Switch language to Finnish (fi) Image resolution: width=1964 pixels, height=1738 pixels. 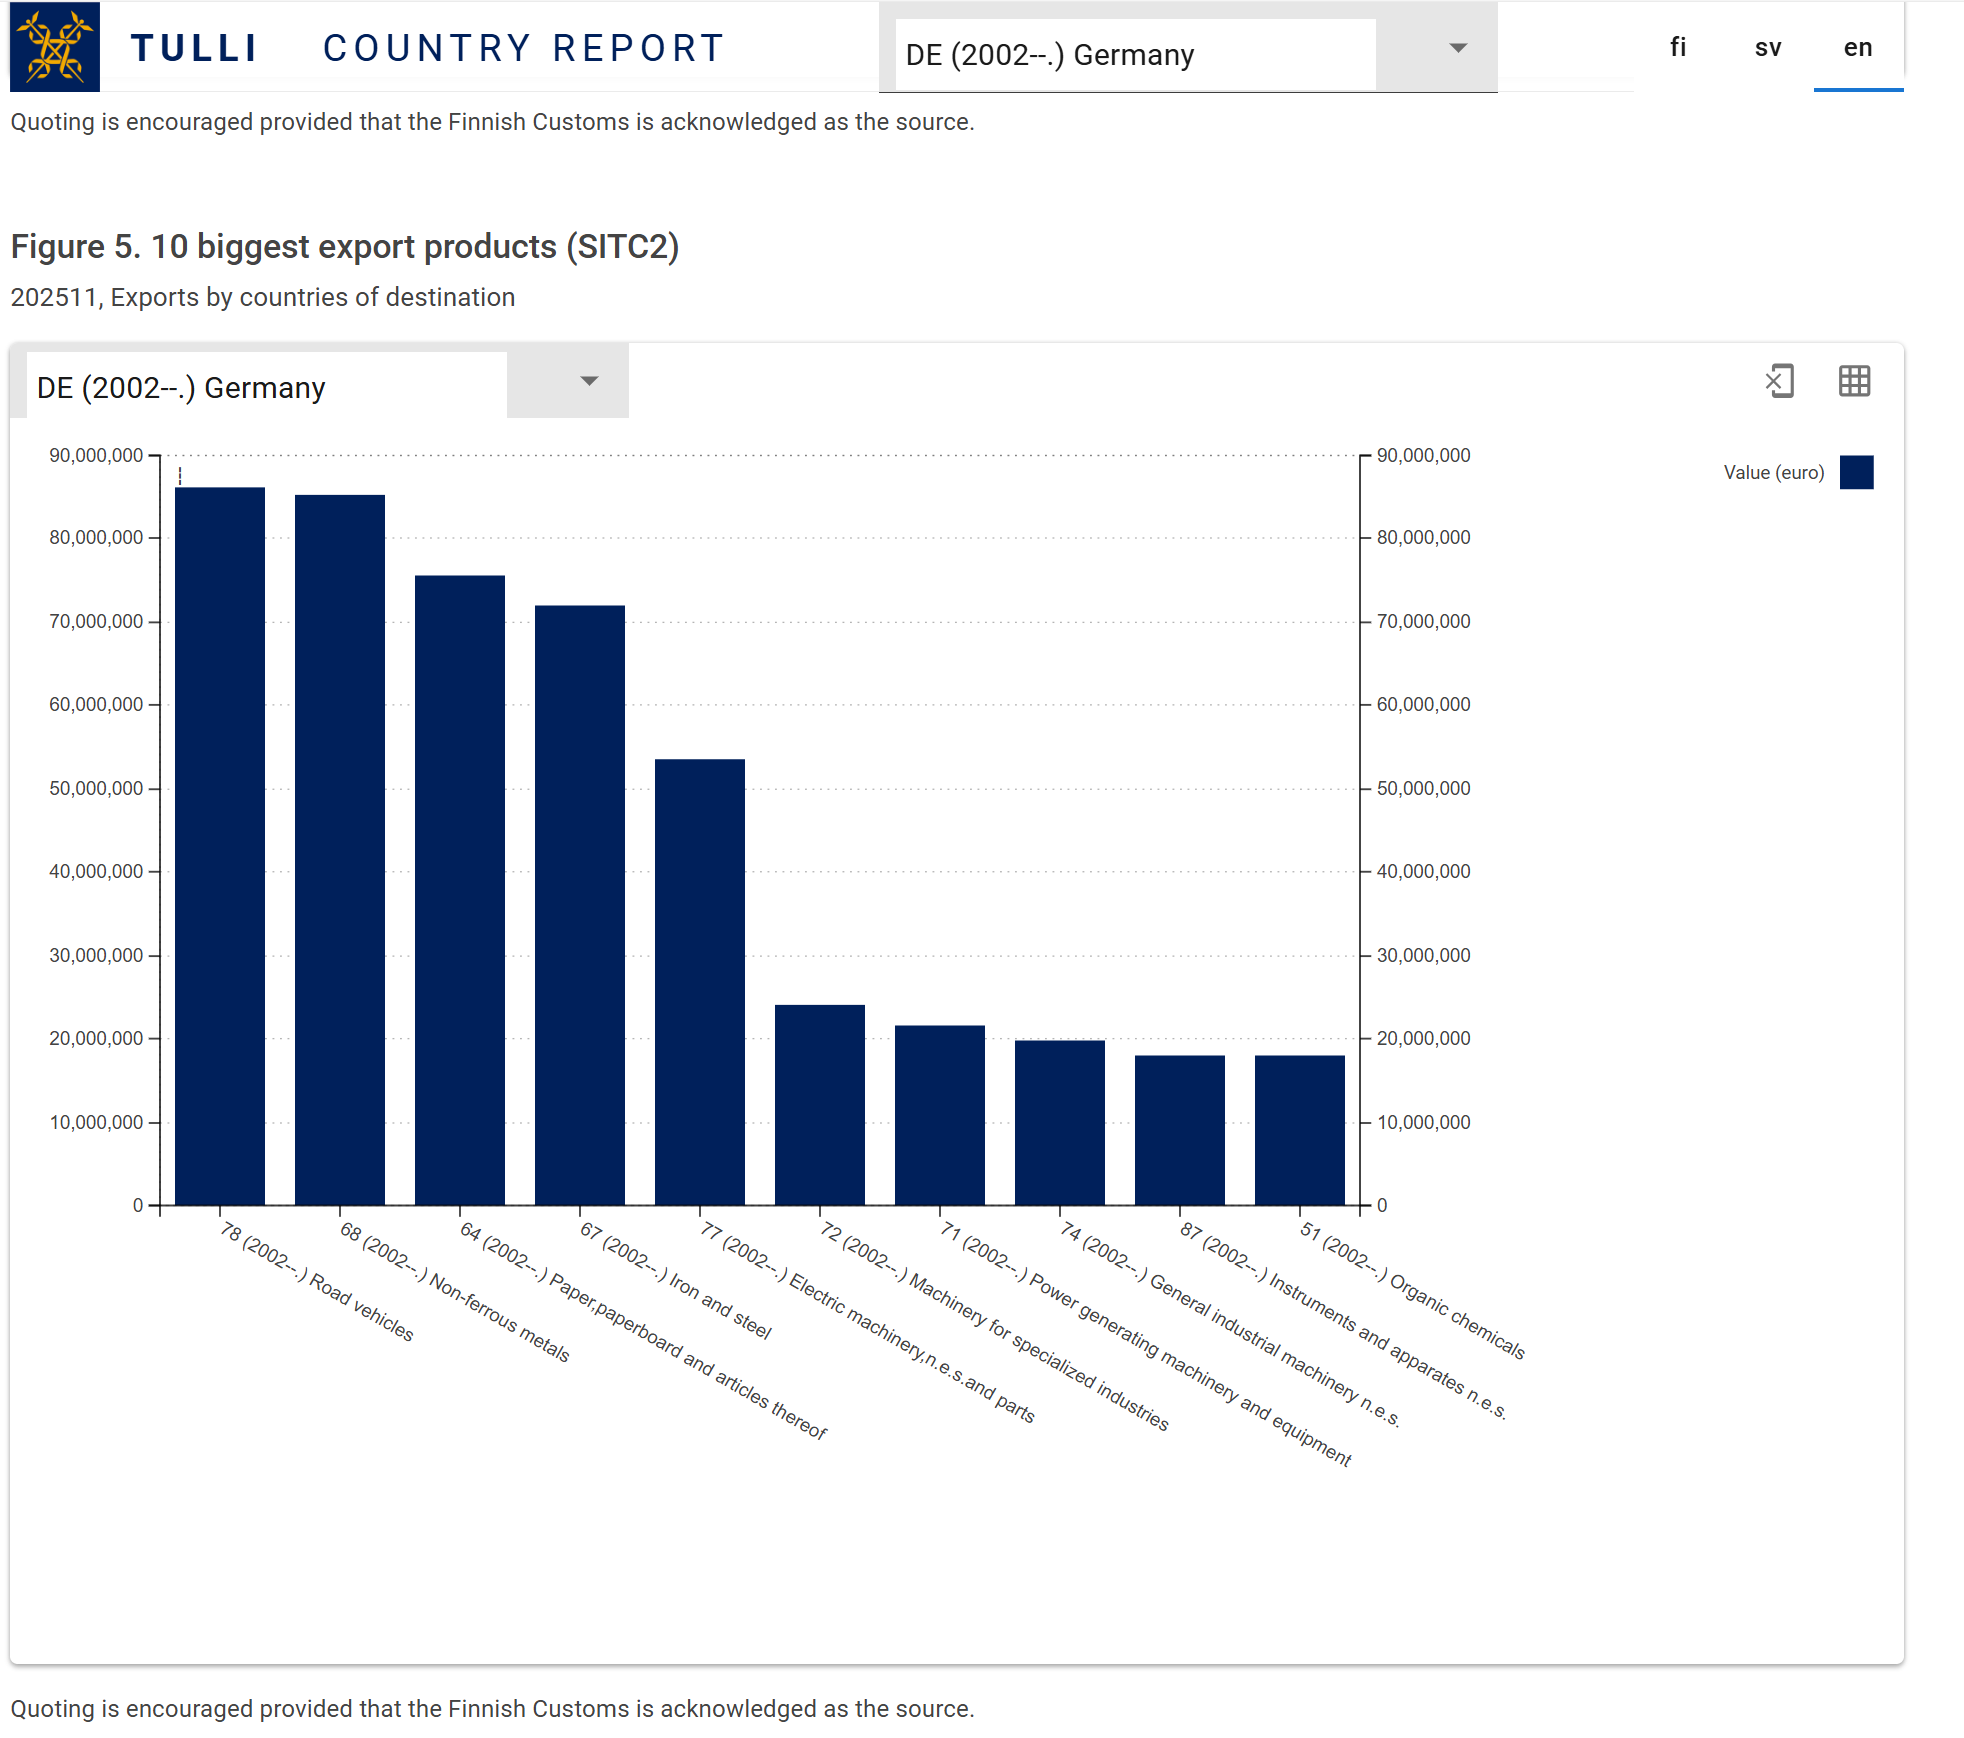point(1678,47)
